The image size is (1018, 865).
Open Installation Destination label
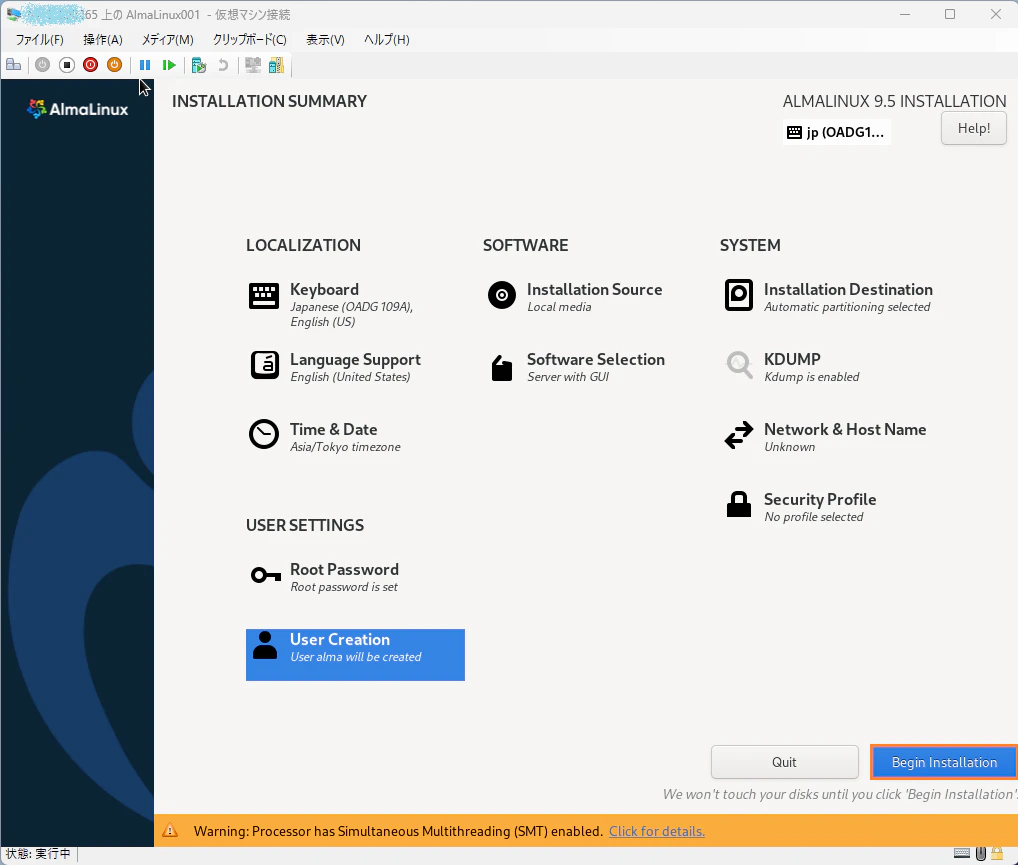coord(849,290)
